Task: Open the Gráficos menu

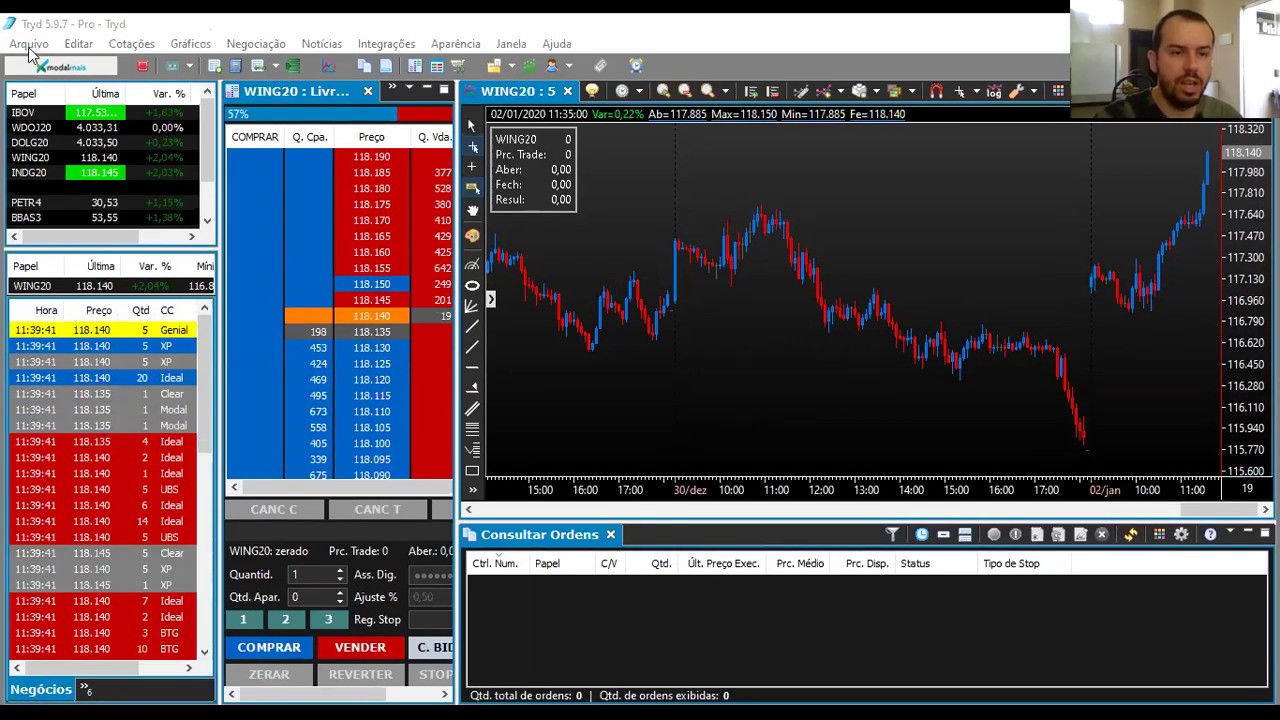Action: [x=190, y=44]
